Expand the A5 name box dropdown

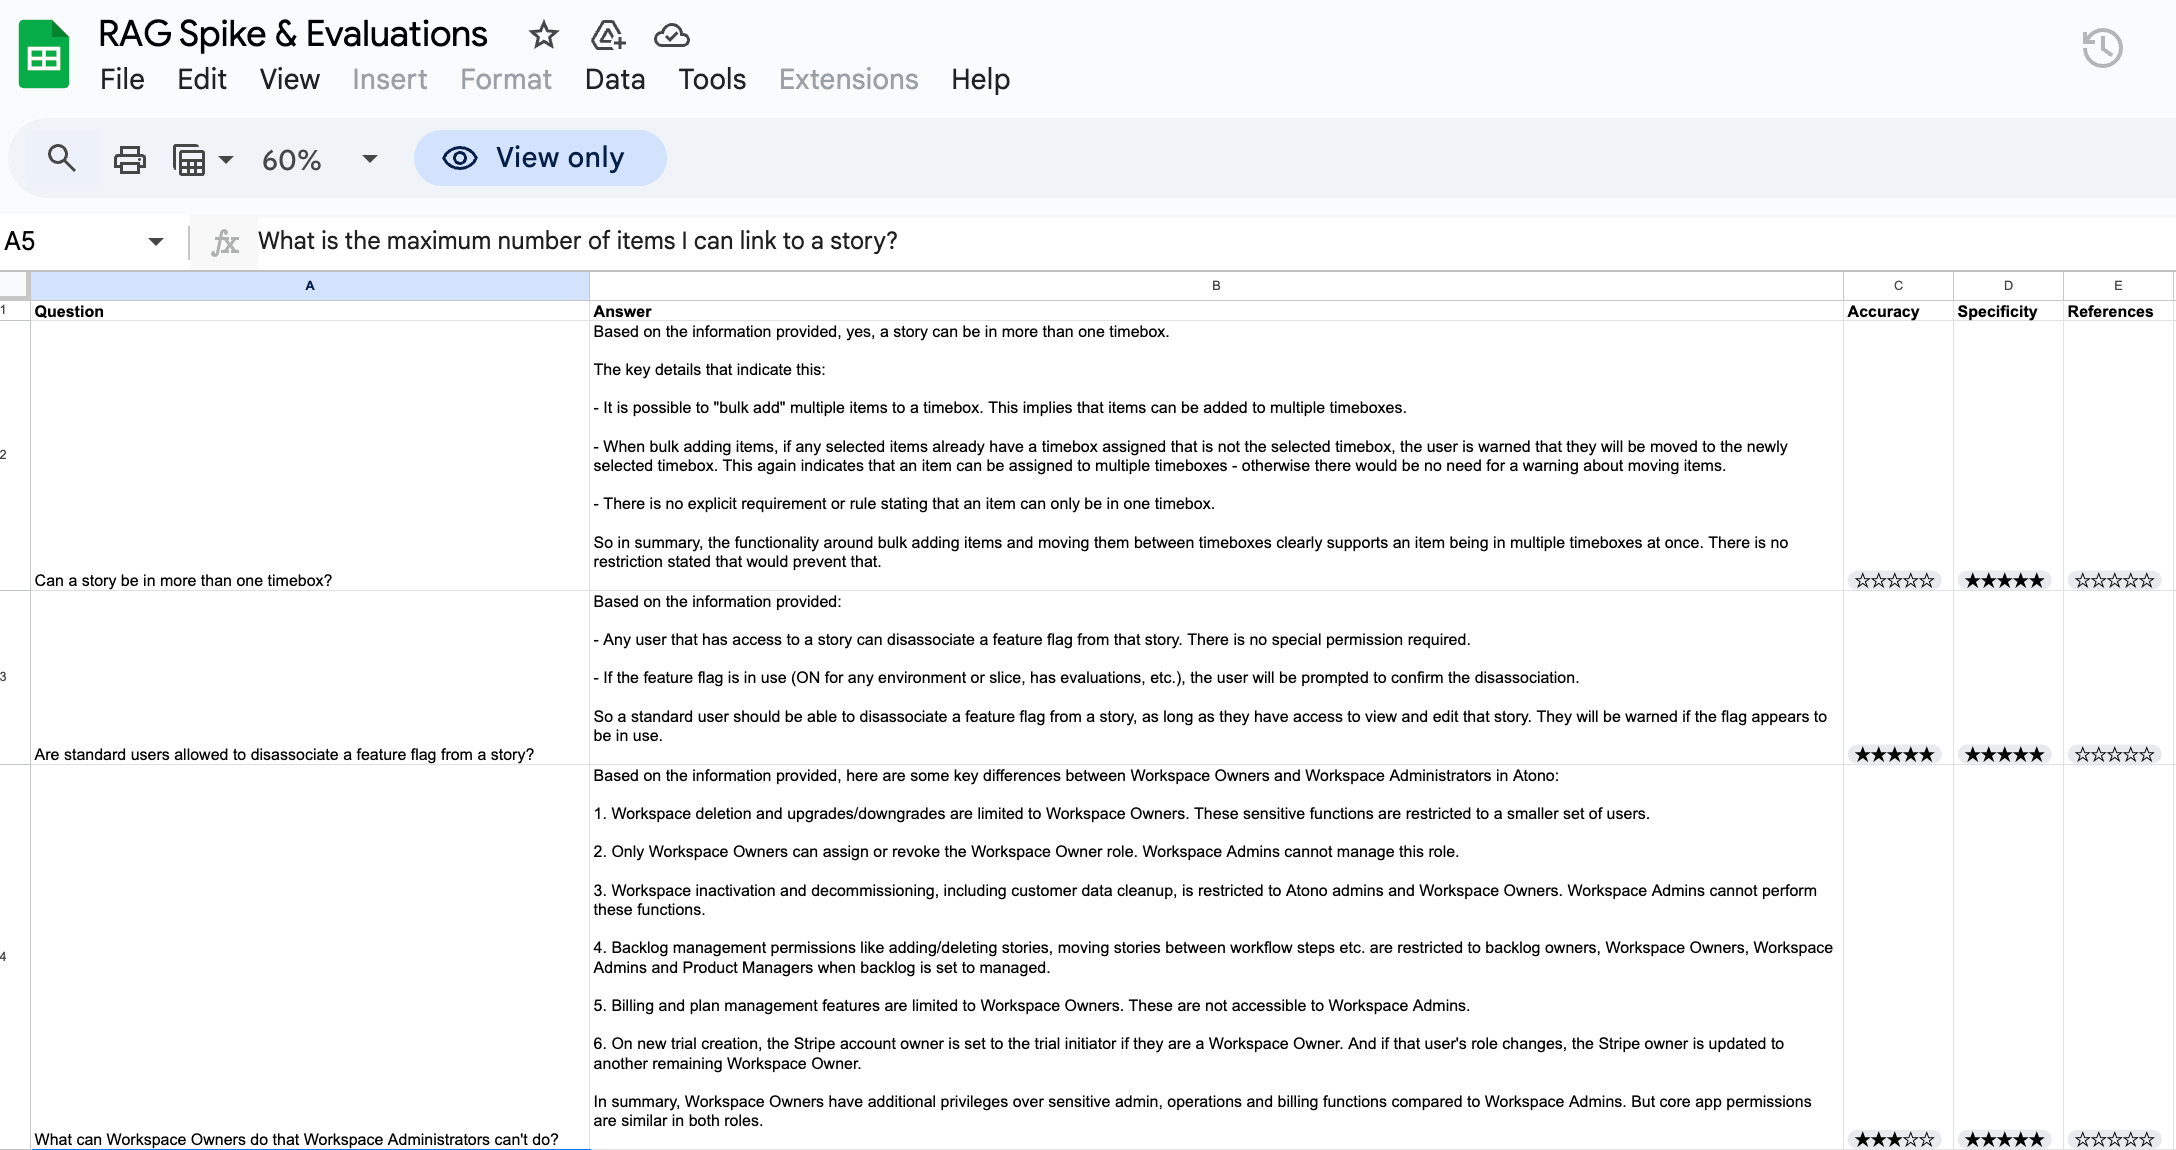[x=155, y=241]
